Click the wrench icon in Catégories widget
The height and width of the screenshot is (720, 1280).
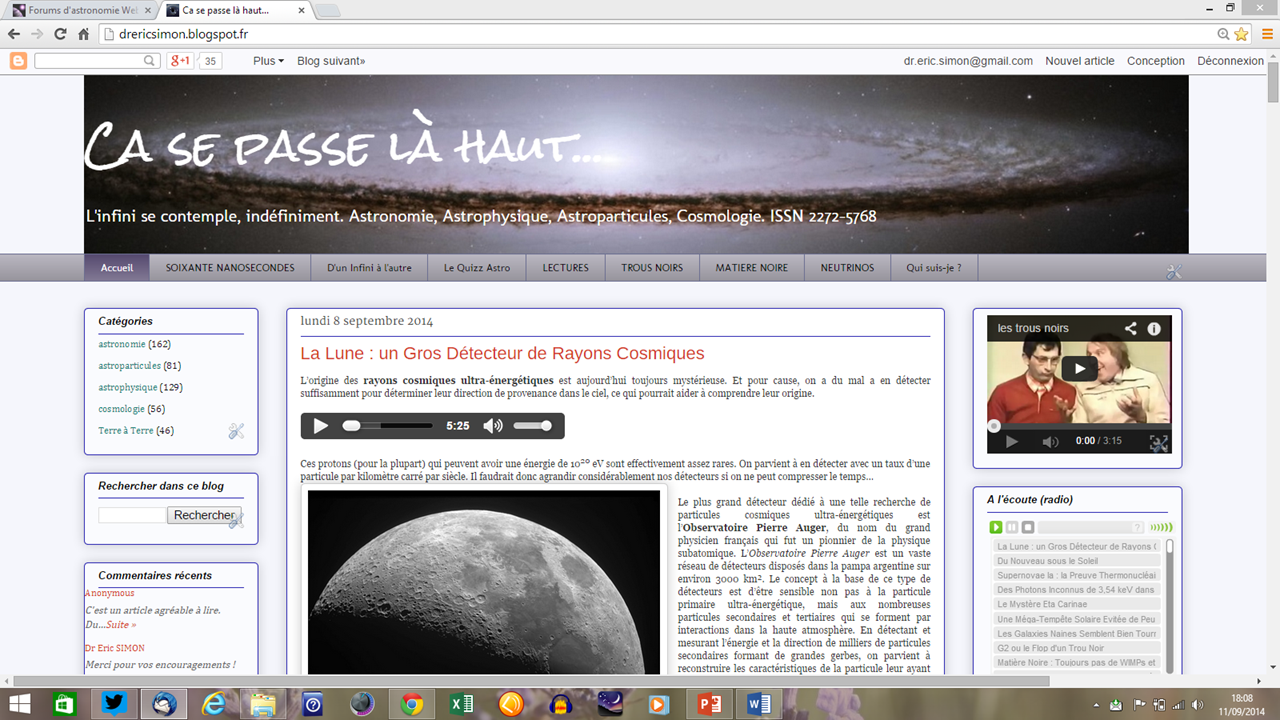point(236,431)
